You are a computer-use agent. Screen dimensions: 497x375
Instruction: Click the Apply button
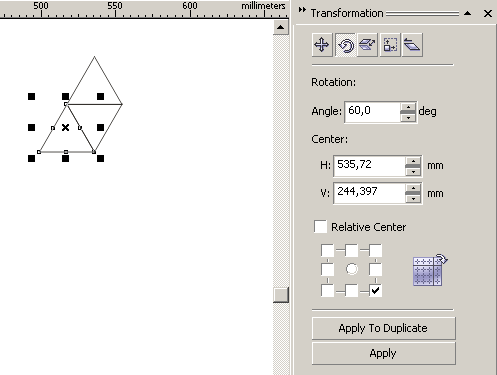[x=383, y=353]
